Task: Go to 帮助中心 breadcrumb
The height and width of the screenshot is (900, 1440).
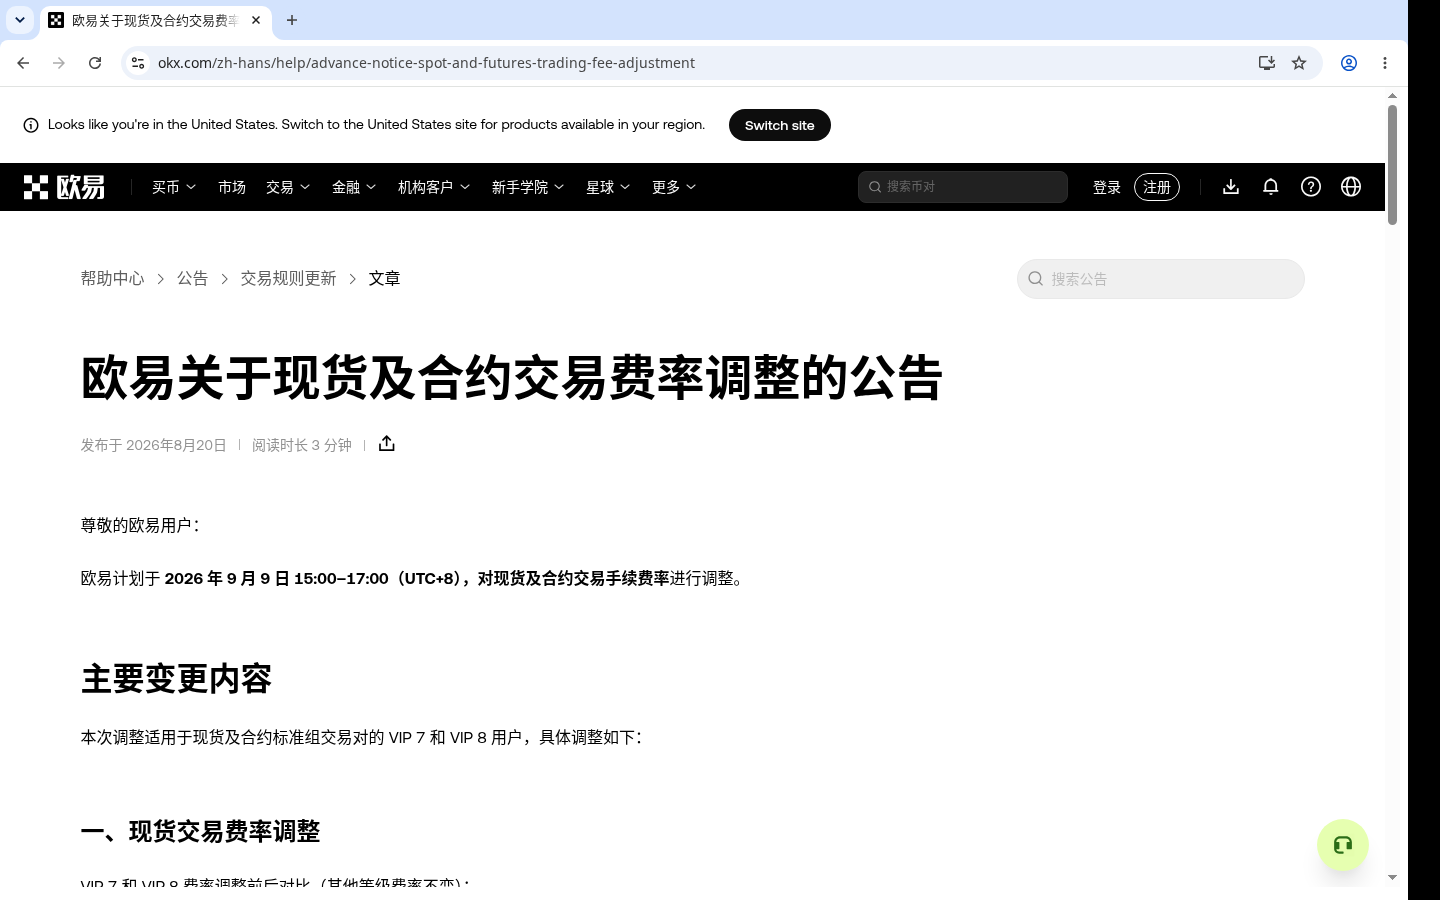Action: tap(112, 279)
